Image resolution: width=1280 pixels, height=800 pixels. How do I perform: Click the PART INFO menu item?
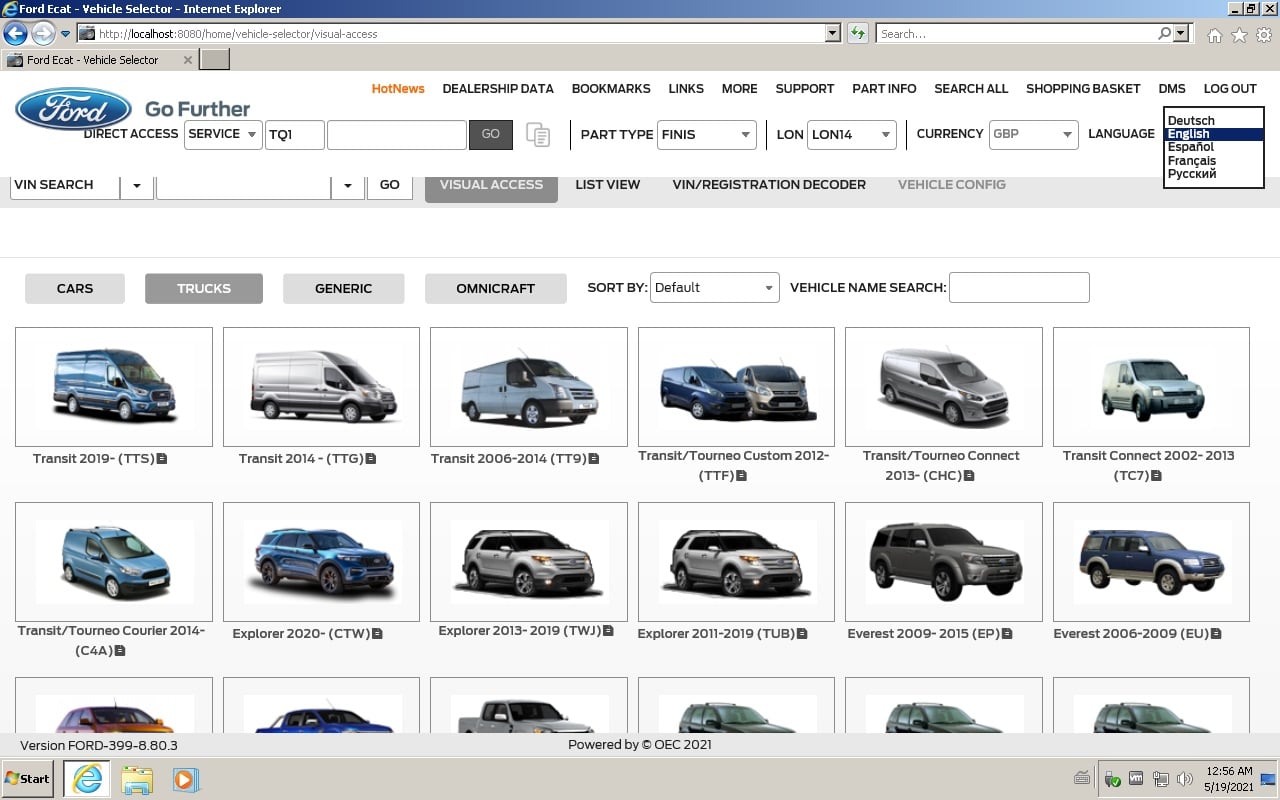[884, 88]
